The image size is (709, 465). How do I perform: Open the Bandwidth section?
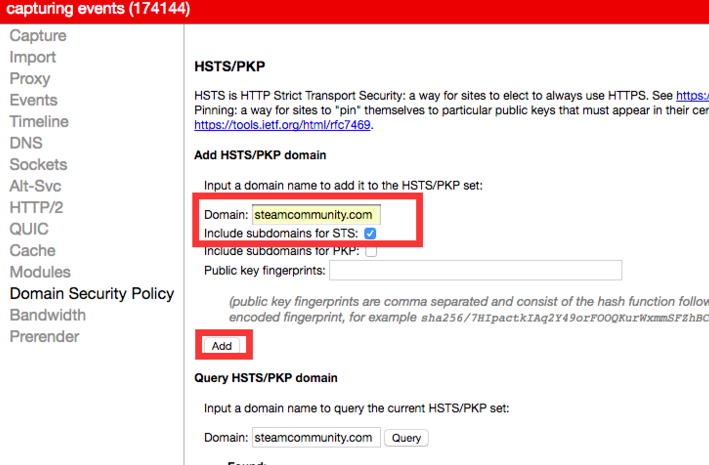pyautogui.click(x=47, y=315)
